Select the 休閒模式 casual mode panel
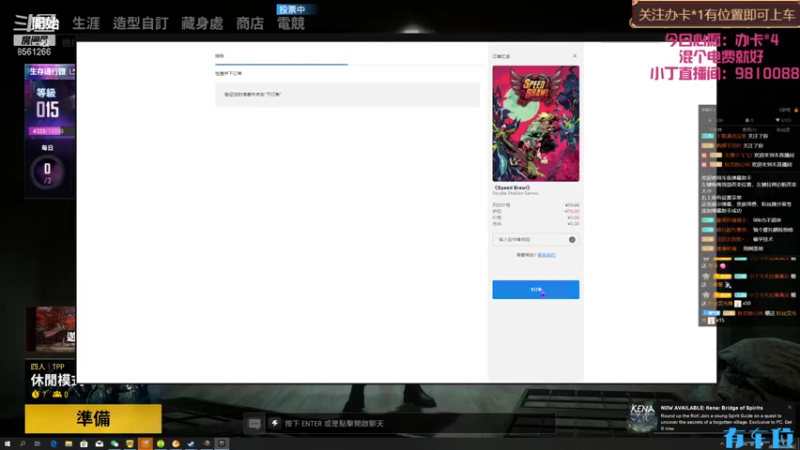The height and width of the screenshot is (450, 800). coord(51,380)
